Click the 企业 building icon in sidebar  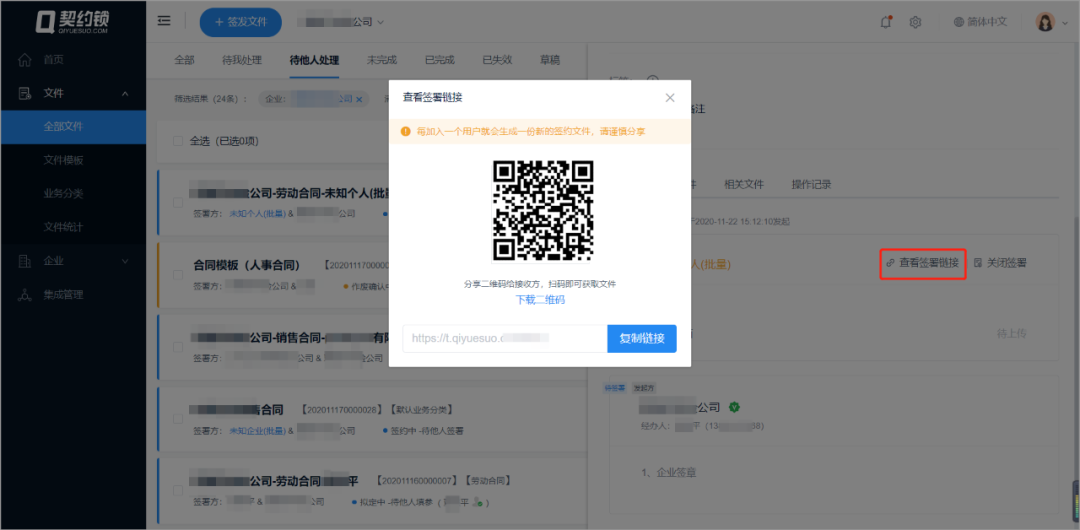25,261
